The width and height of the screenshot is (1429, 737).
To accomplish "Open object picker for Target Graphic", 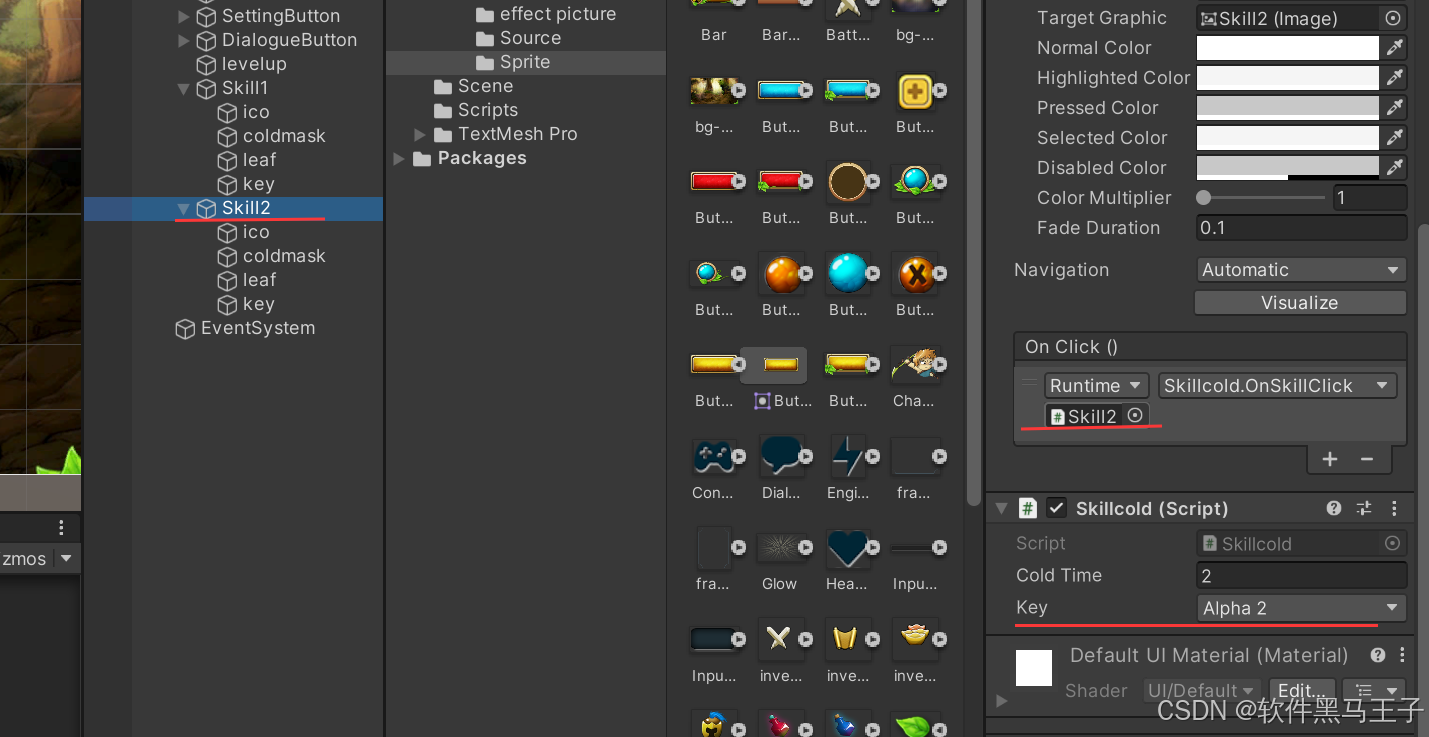I will coord(1392,18).
